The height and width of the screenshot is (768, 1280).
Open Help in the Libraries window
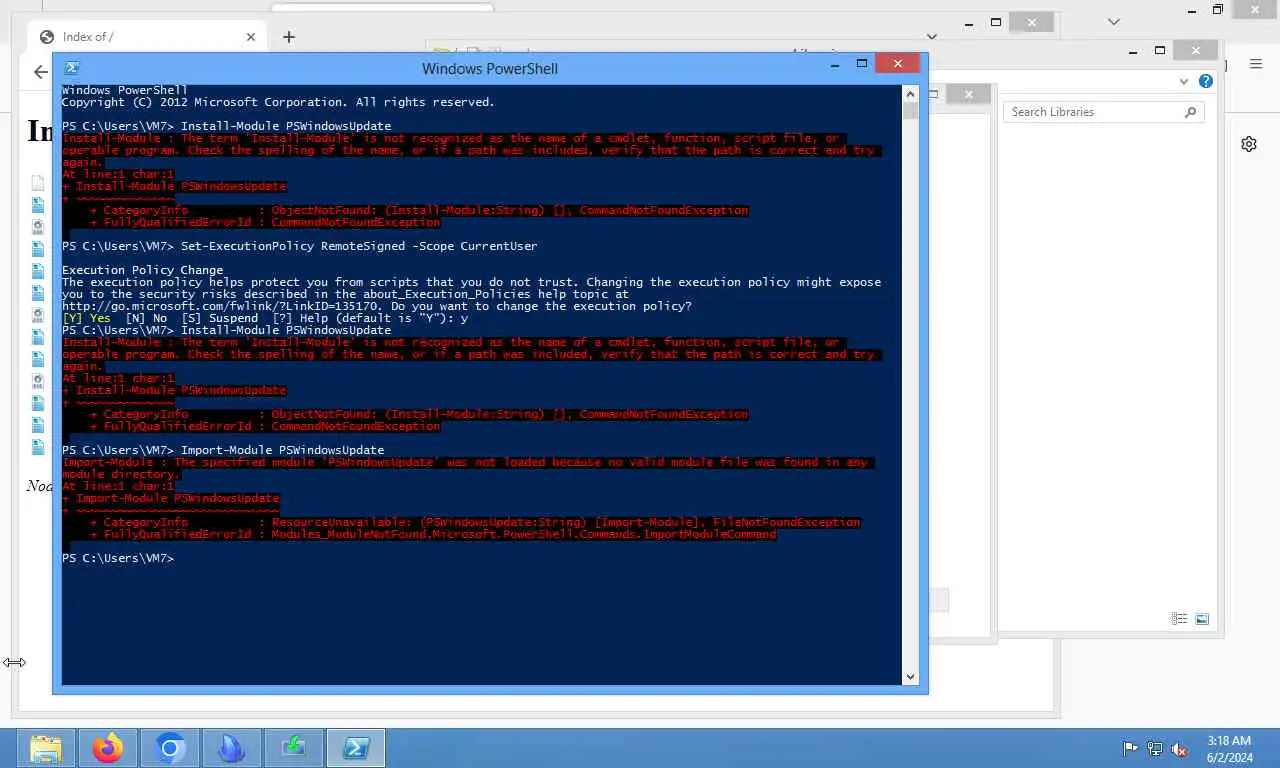1206,81
